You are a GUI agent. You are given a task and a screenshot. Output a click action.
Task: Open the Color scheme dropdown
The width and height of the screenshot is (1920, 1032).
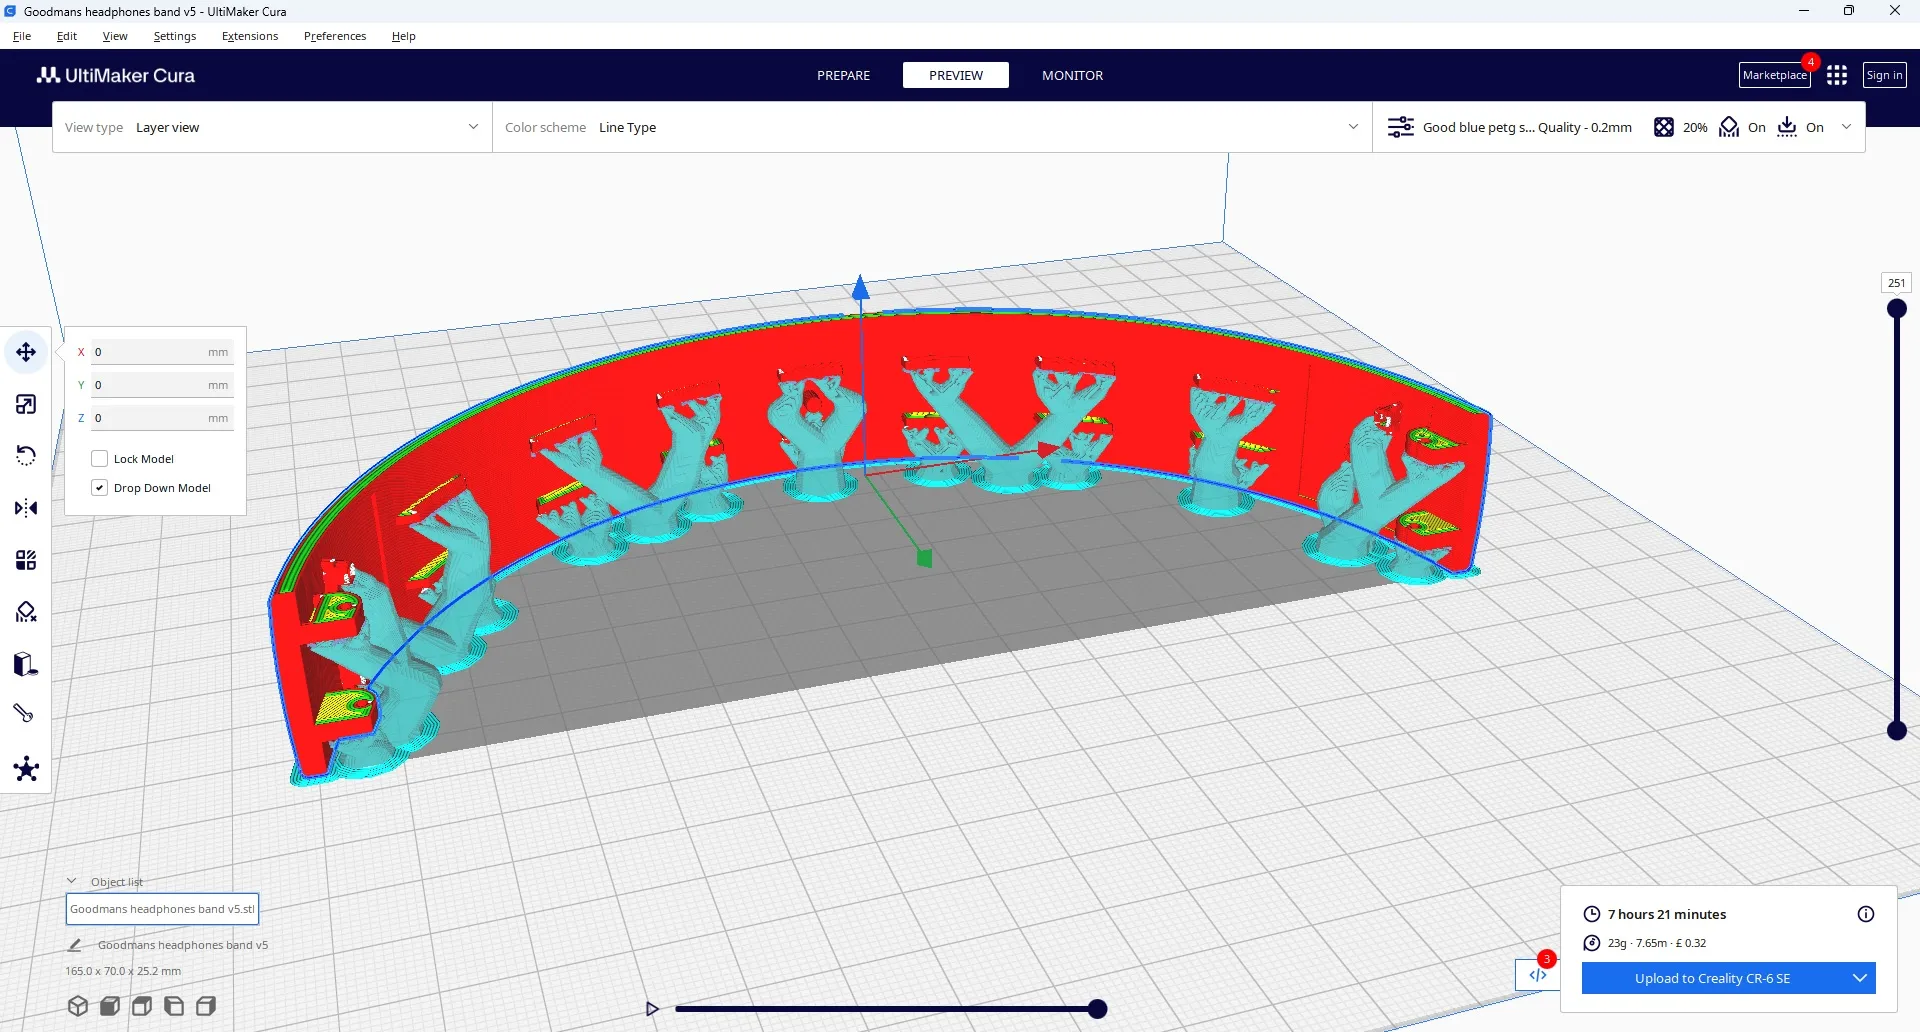coord(931,127)
